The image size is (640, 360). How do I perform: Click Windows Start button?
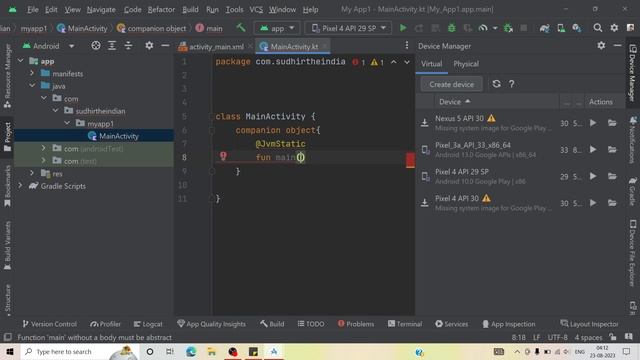(x=10, y=351)
